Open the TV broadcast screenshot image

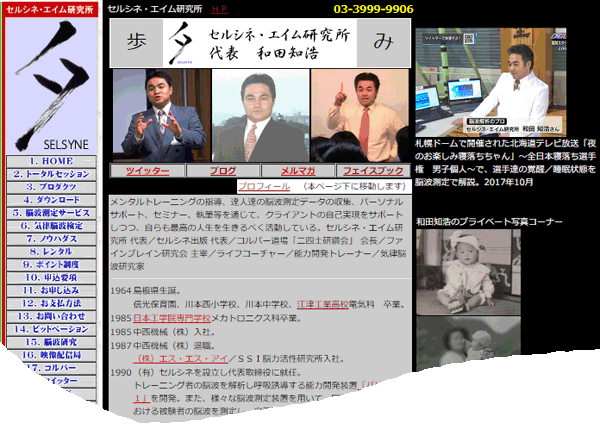pos(491,82)
